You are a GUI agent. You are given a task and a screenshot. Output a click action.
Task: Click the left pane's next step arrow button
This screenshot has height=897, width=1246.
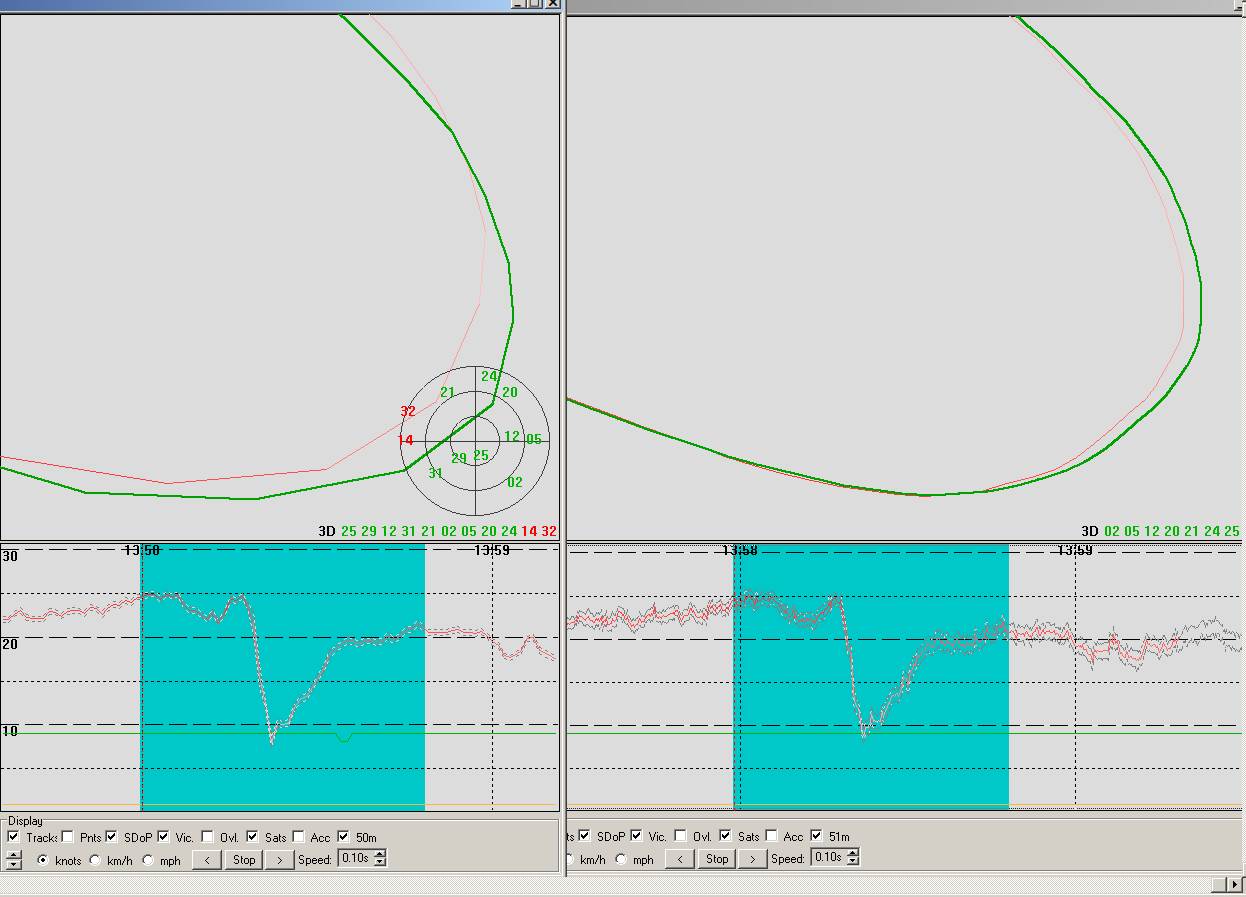click(279, 860)
